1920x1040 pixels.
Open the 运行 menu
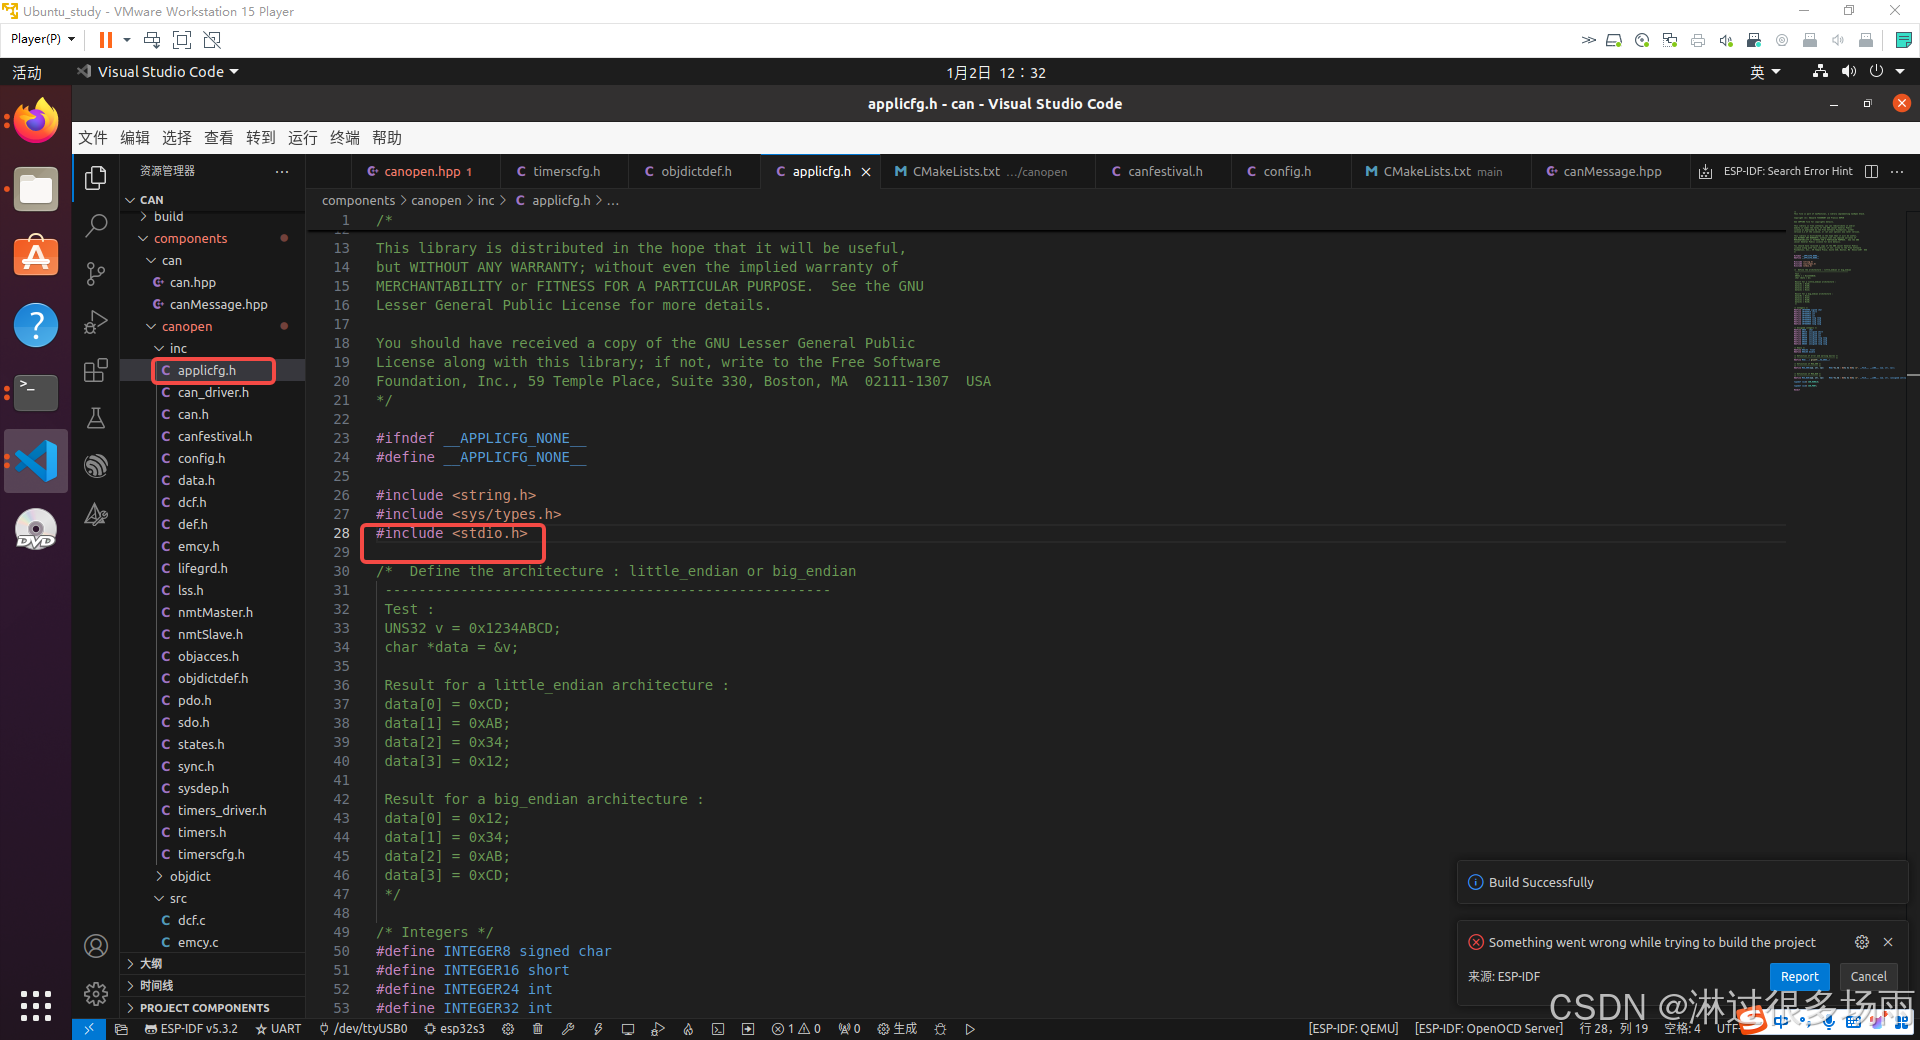click(303, 138)
